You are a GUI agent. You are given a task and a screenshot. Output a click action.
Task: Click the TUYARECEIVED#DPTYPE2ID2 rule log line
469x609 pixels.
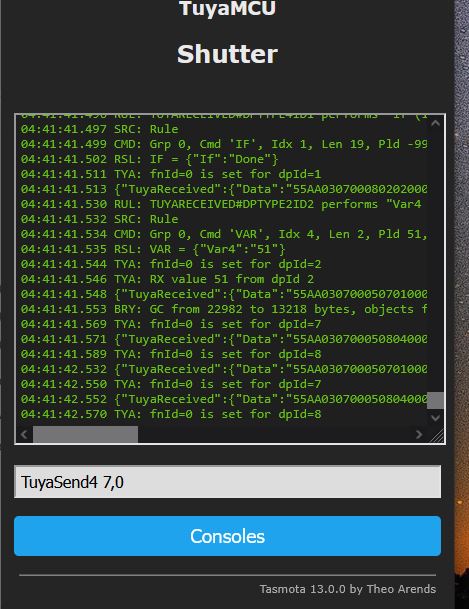(x=221, y=204)
